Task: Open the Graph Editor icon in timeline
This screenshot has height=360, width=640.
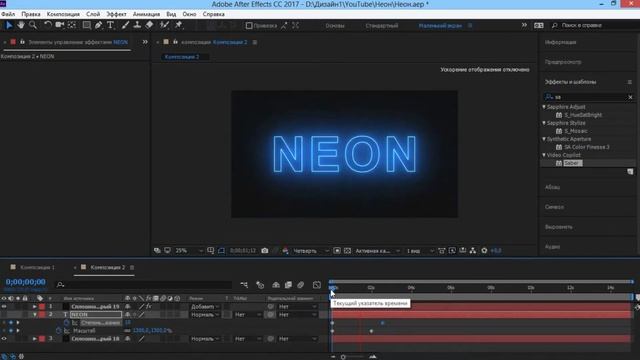Action: point(317,285)
